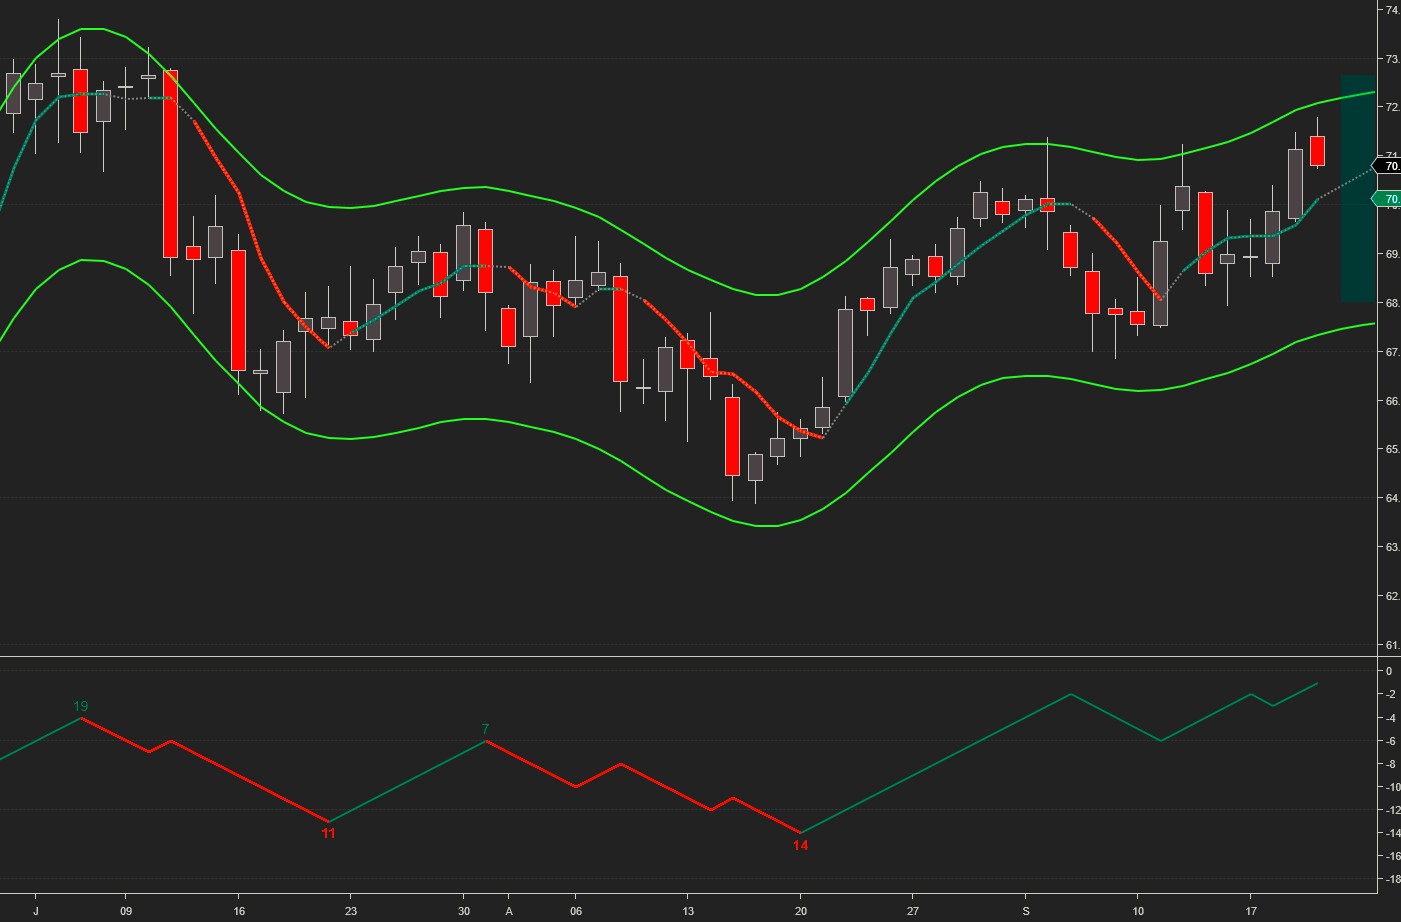This screenshot has width=1401, height=922.
Task: Click the -8 level on the indicator axis
Action: click(1389, 764)
